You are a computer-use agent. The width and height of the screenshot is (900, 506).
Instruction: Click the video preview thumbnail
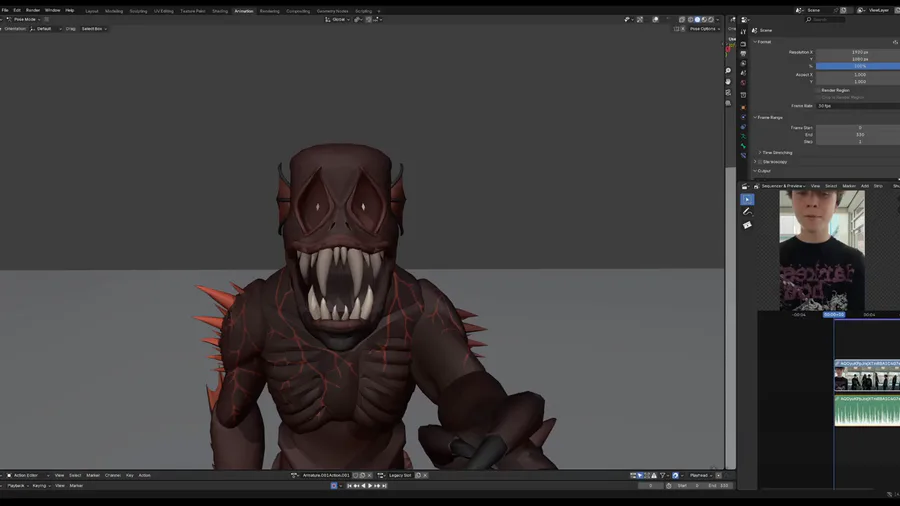point(822,250)
